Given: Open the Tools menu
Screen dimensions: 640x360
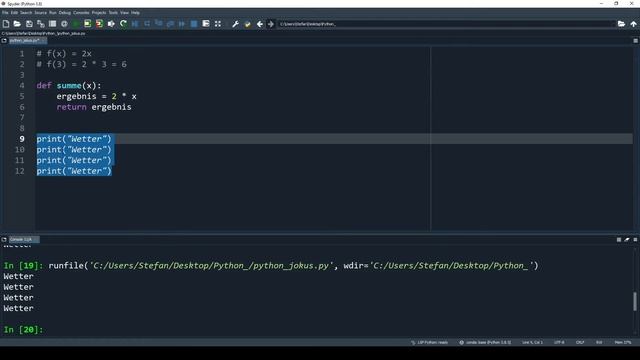Looking at the screenshot, I should pyautogui.click(x=113, y=13).
